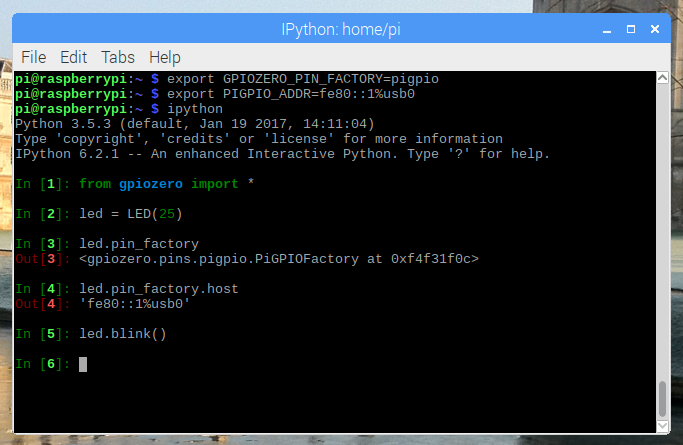Minimize the IPython terminal window
This screenshot has height=445, width=683.
(607, 30)
